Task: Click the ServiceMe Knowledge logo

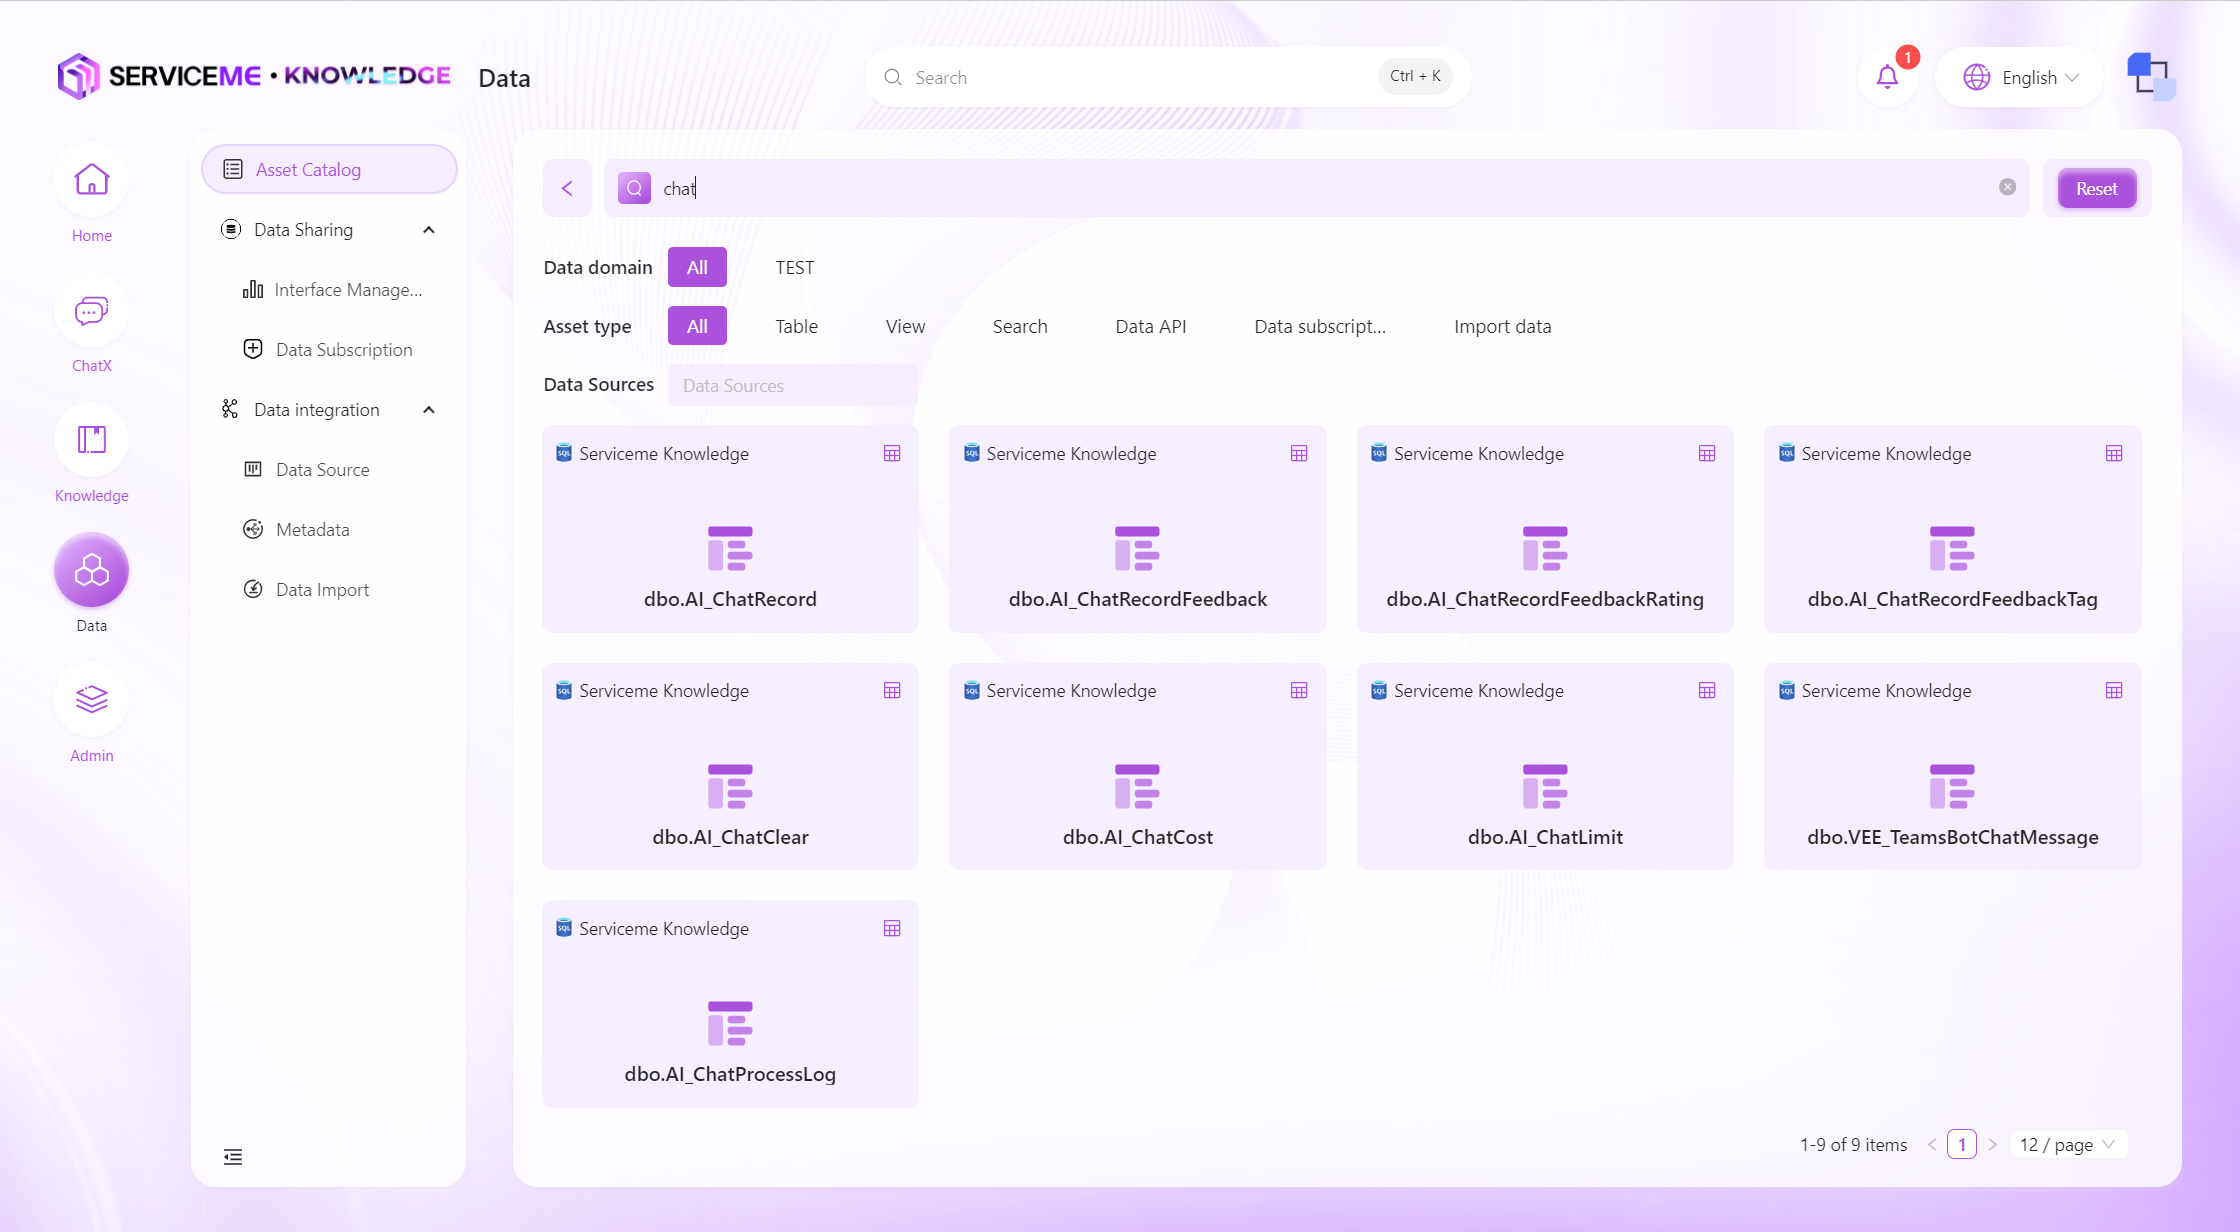Action: (254, 76)
